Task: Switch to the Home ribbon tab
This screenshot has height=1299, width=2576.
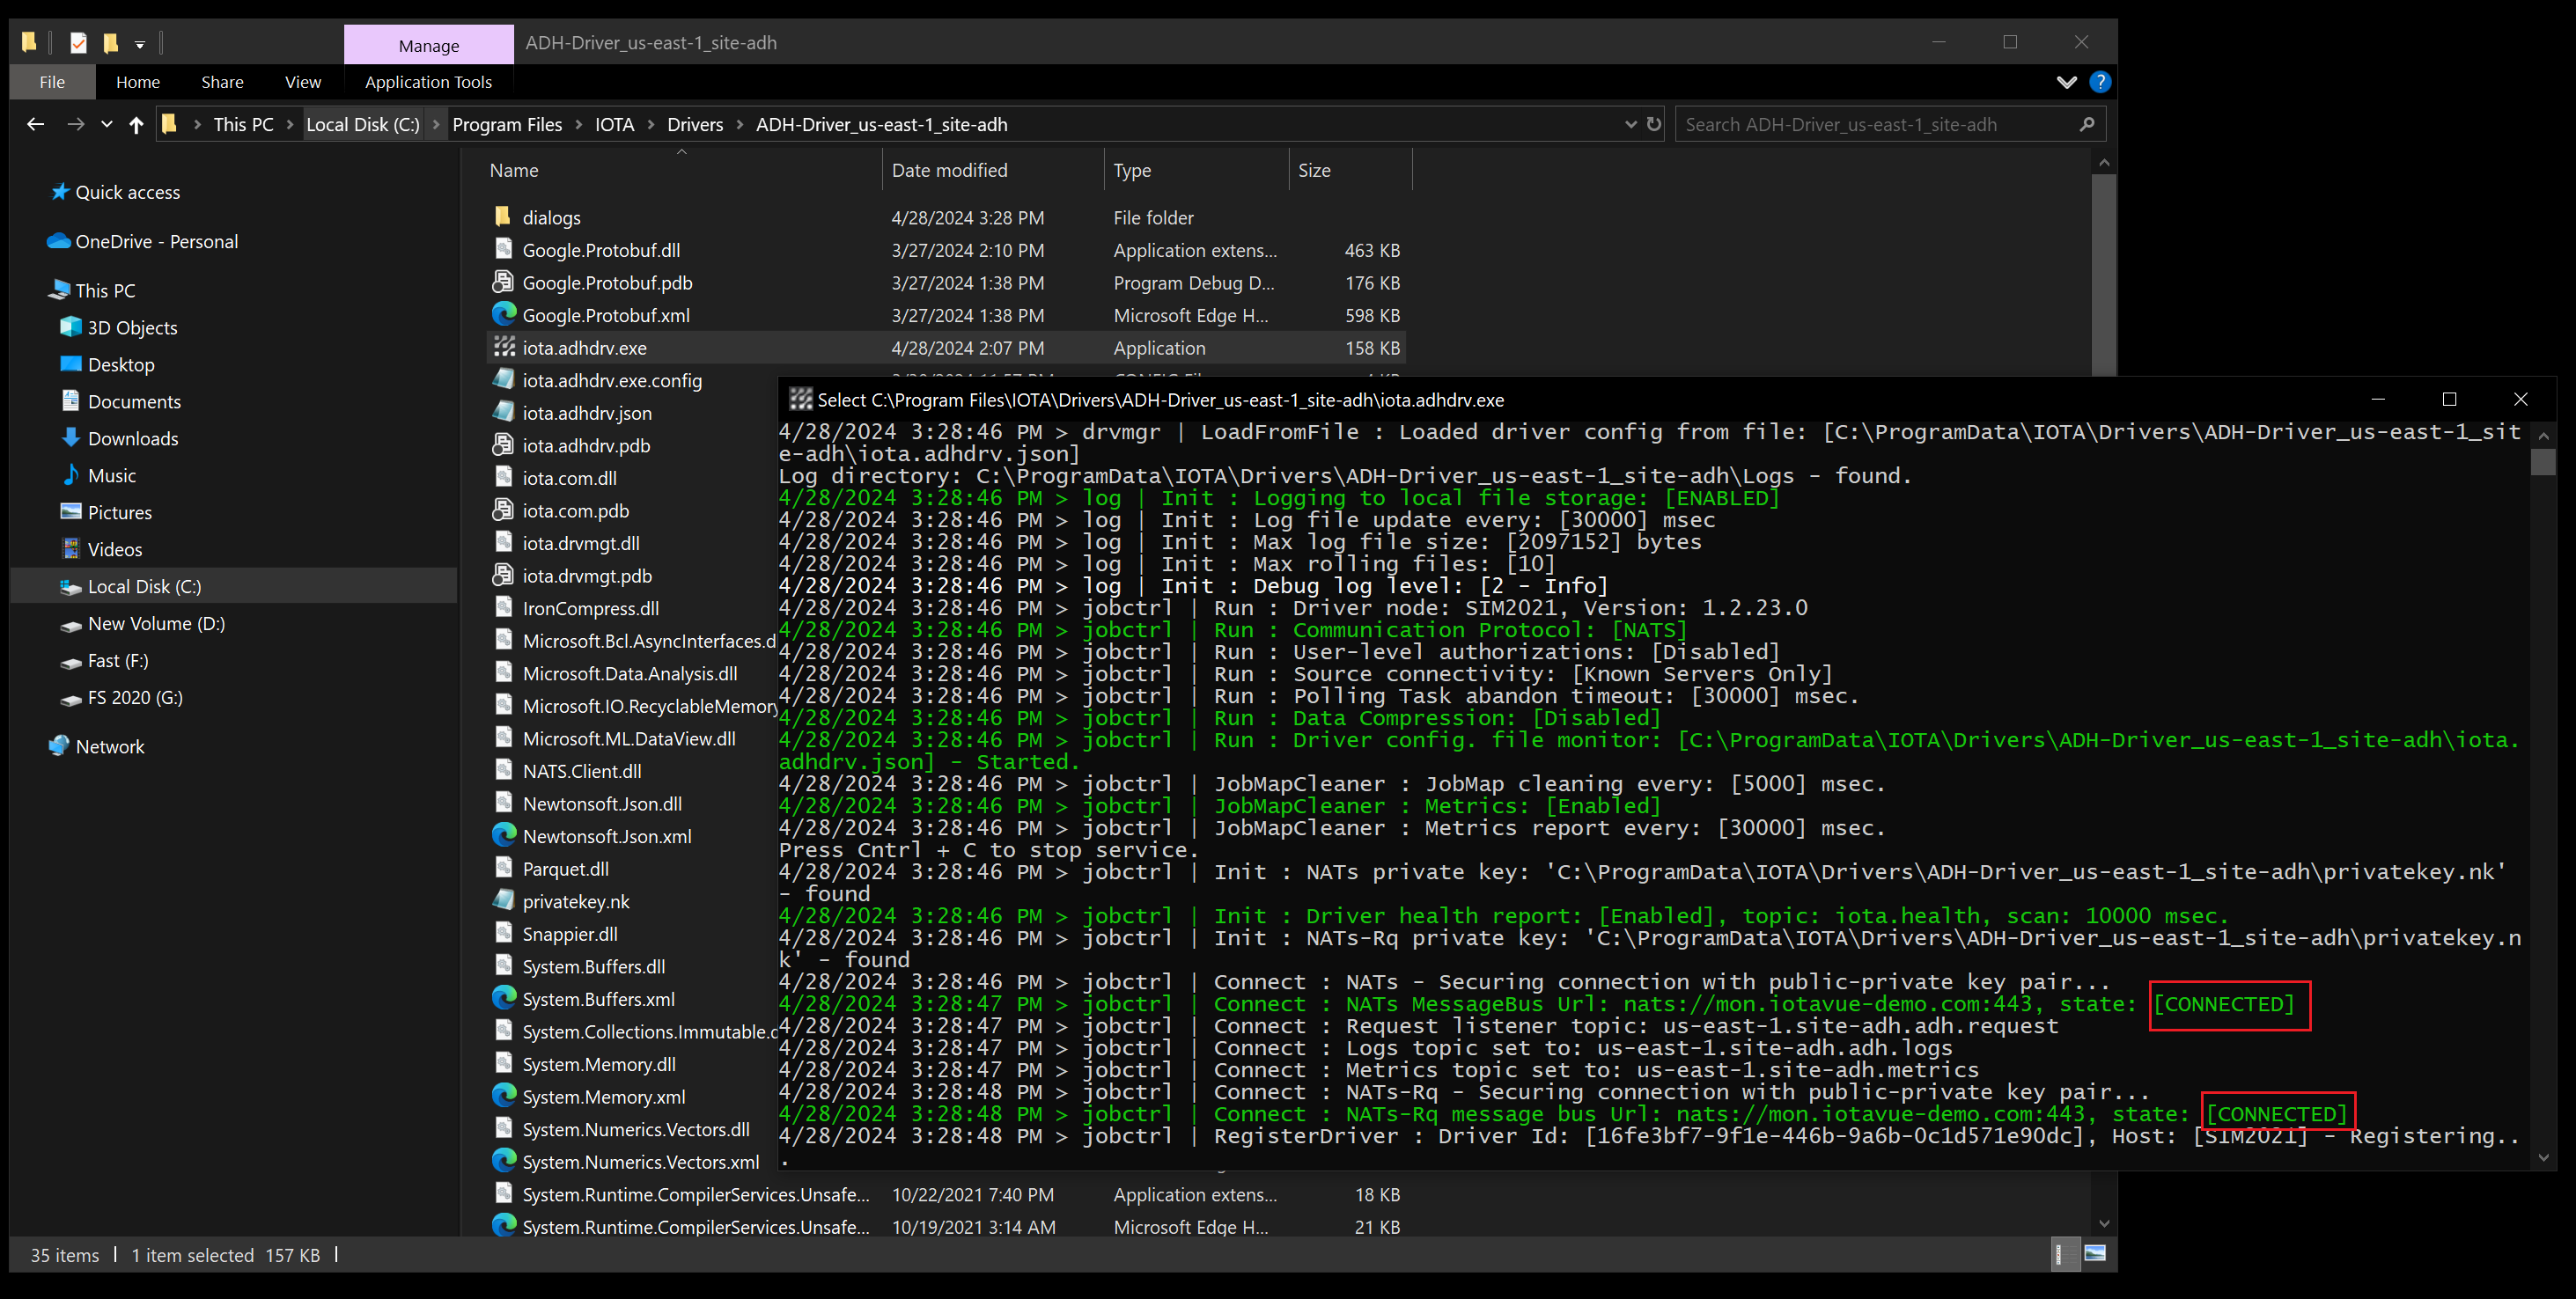Action: point(138,82)
